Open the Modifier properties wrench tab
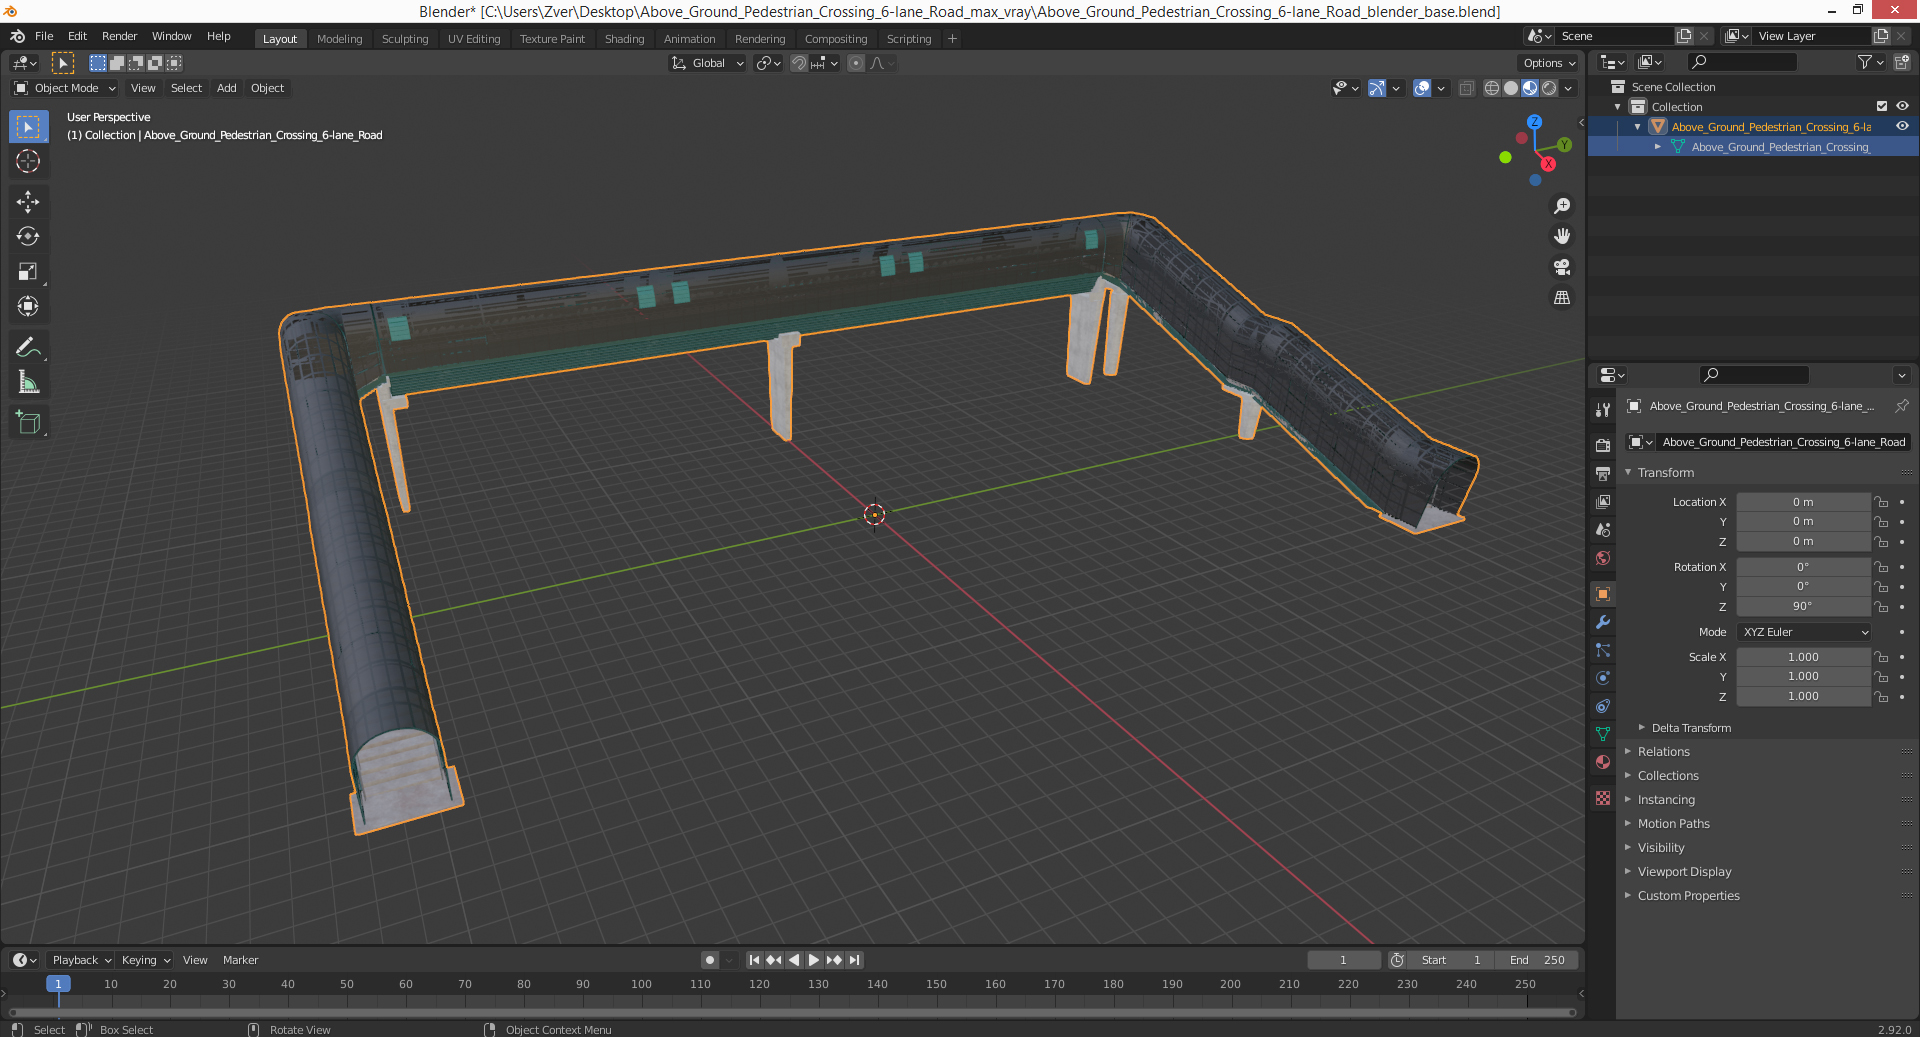Image resolution: width=1920 pixels, height=1037 pixels. point(1603,622)
